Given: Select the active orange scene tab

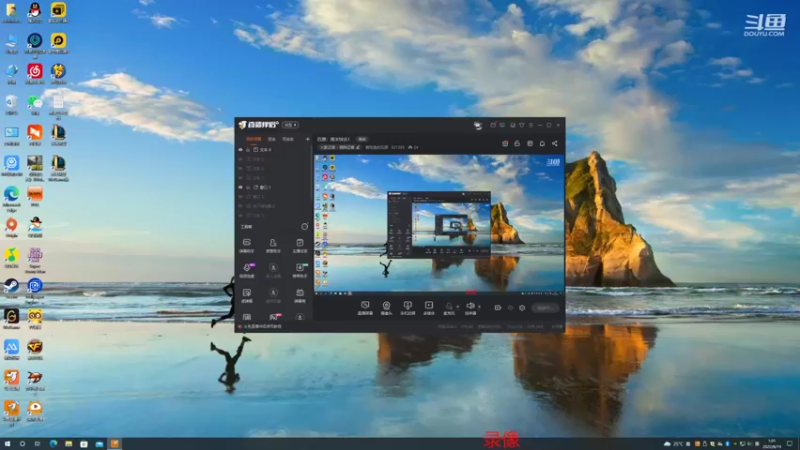Looking at the screenshot, I should click(x=254, y=139).
